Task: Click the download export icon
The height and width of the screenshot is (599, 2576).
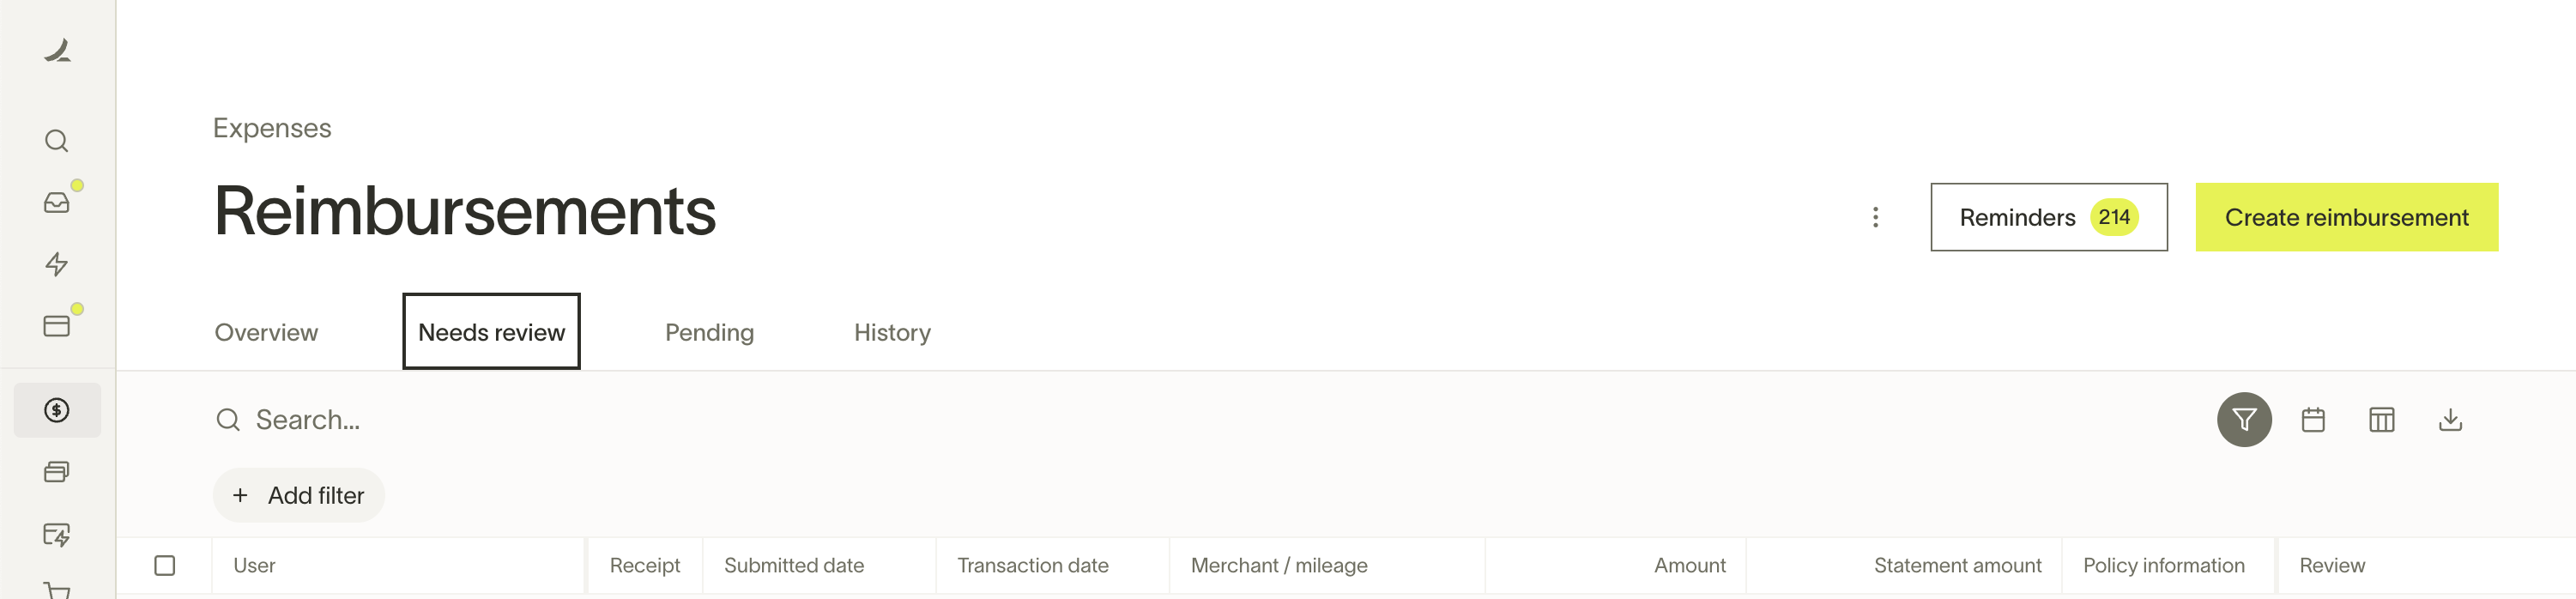Action: [x=2450, y=420]
